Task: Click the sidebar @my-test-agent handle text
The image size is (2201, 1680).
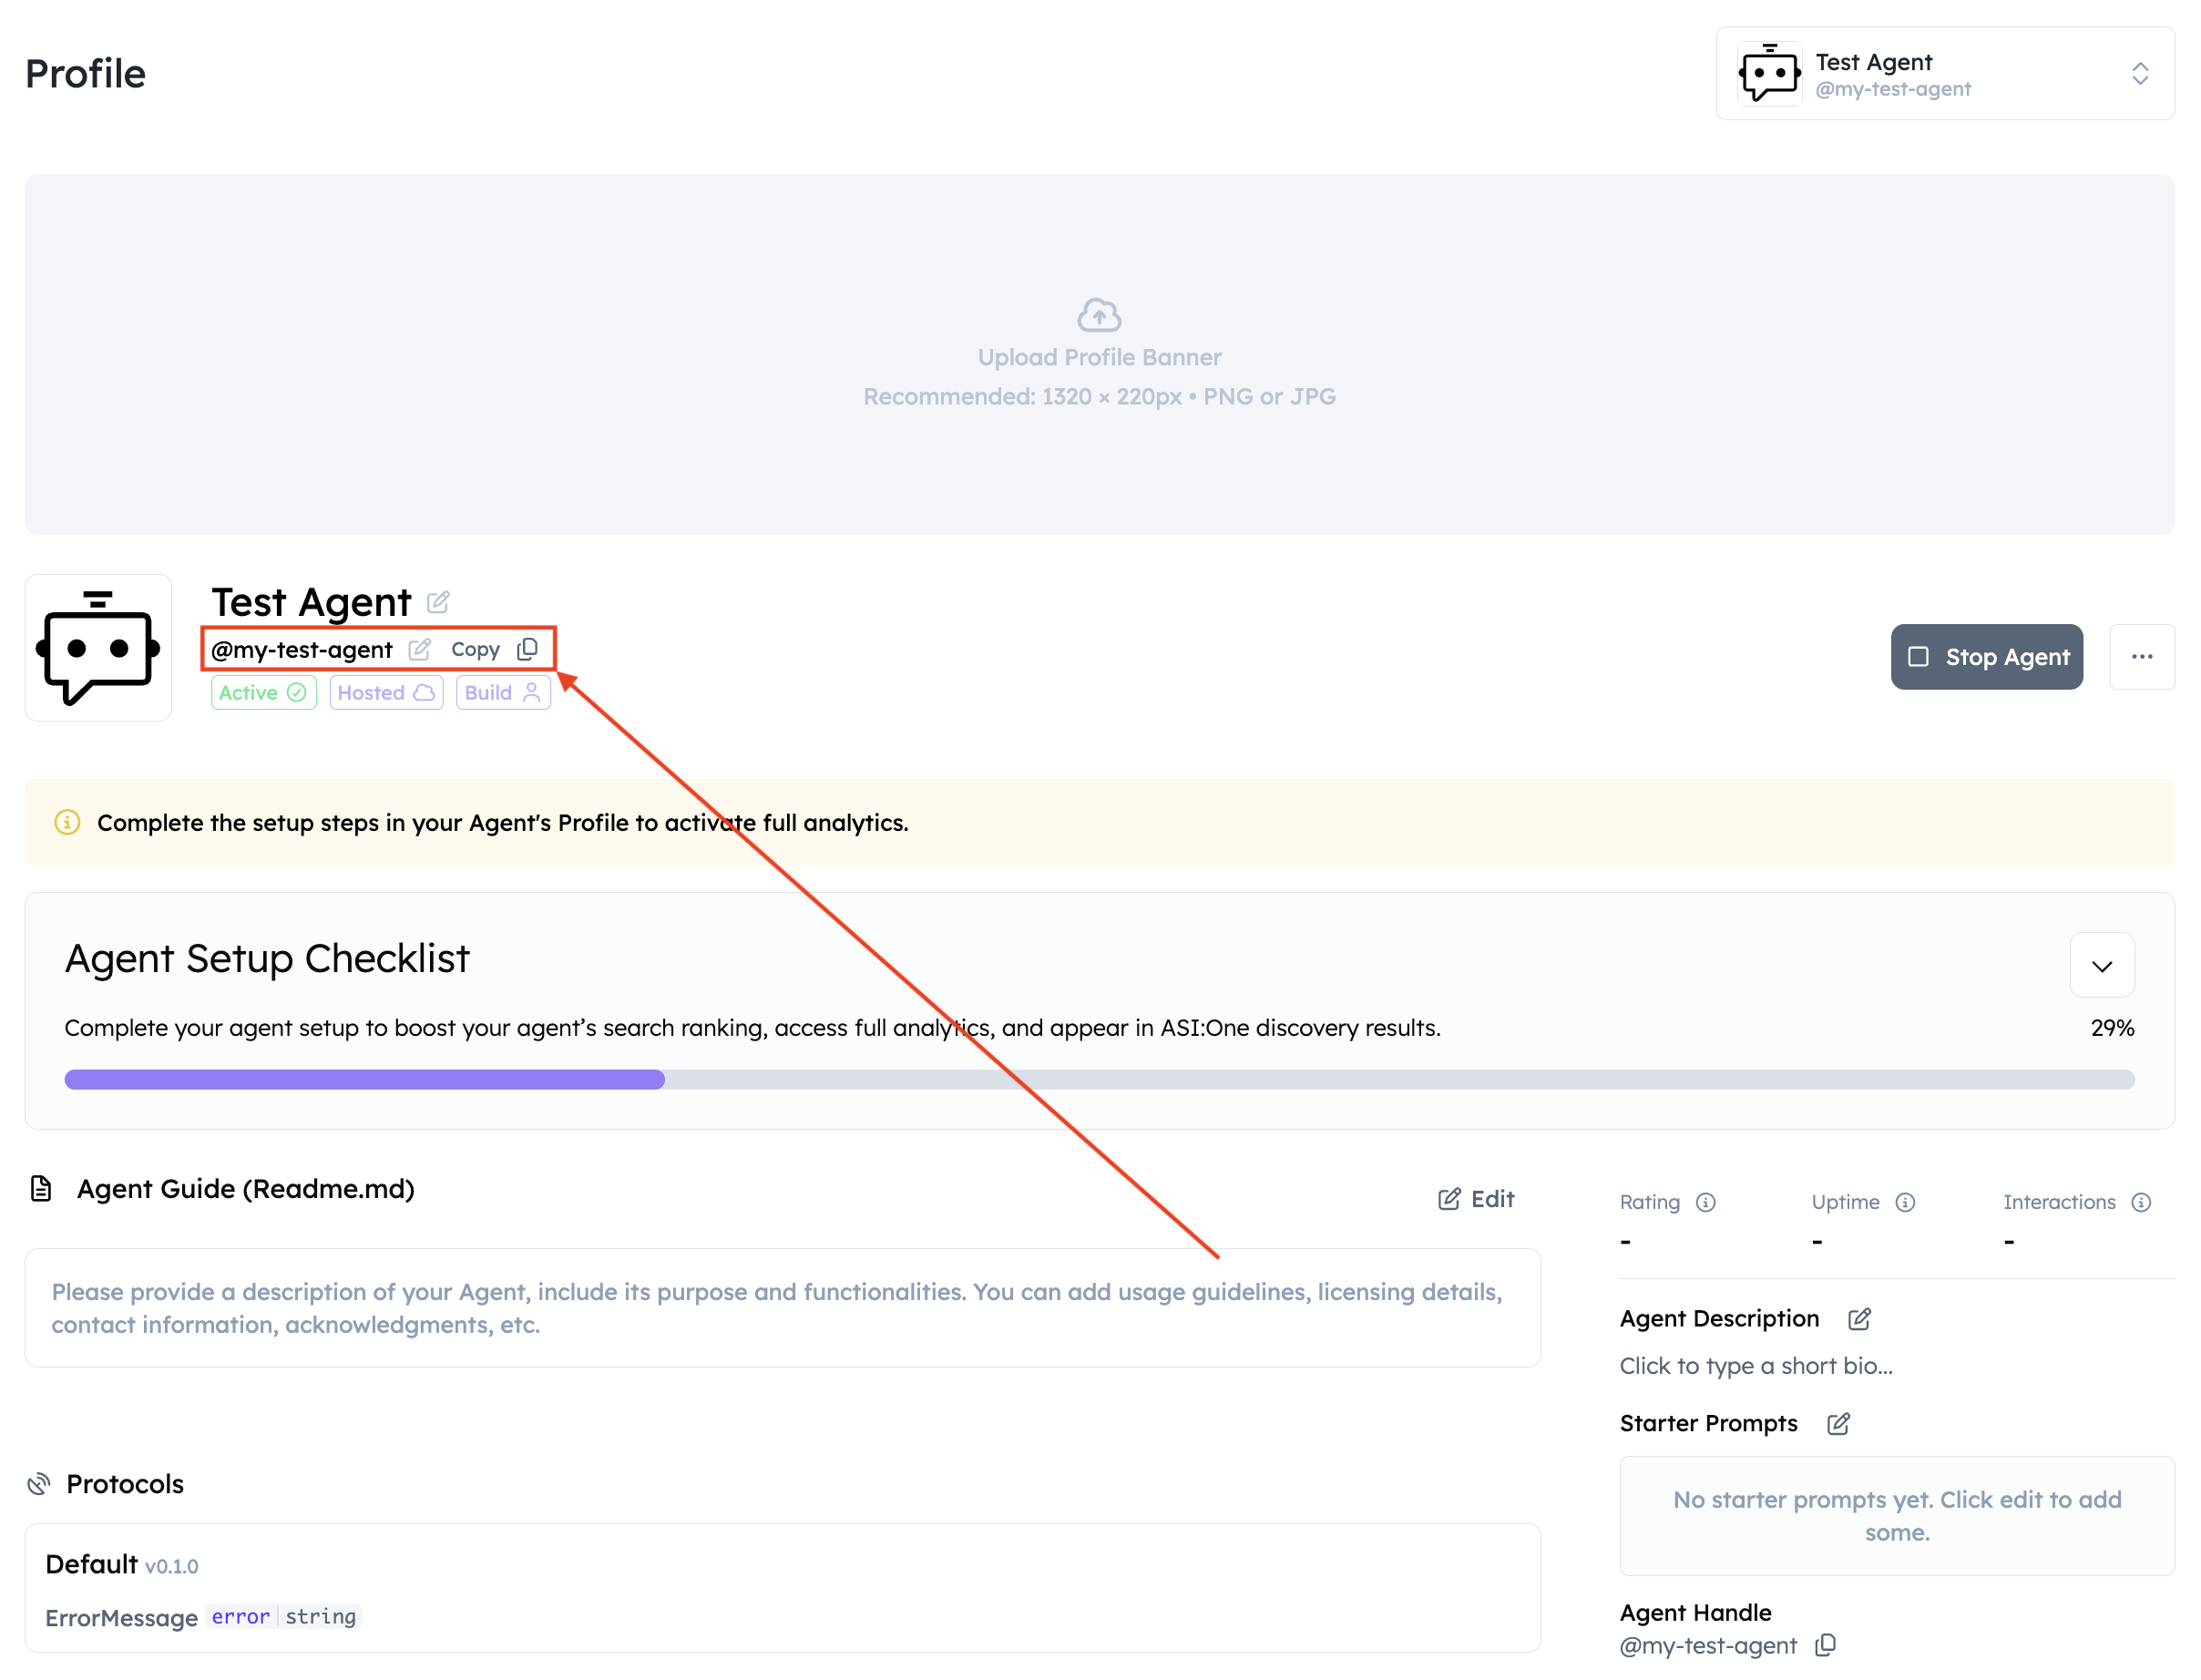Action: [x=1708, y=1645]
